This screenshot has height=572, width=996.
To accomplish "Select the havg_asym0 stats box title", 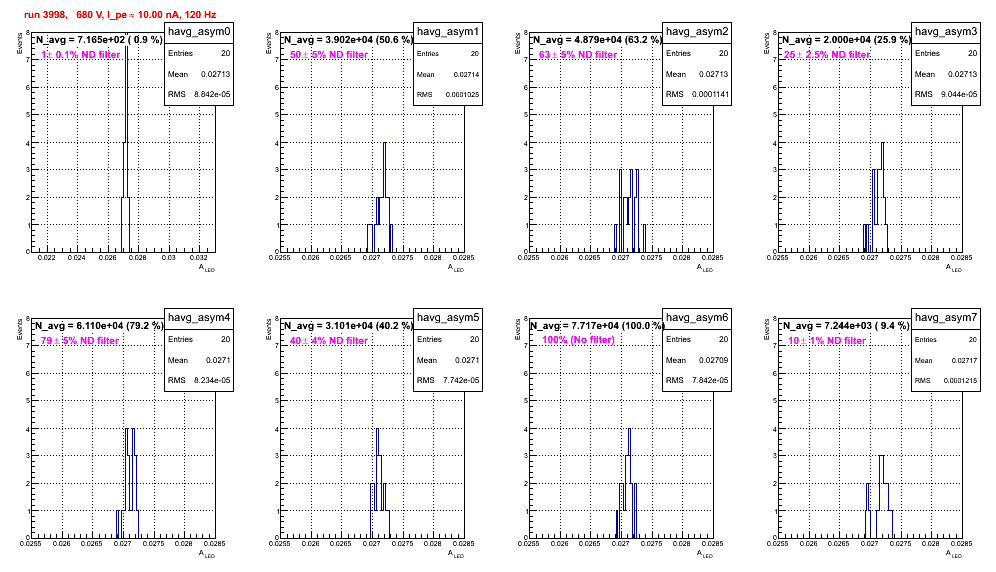I will 199,32.
